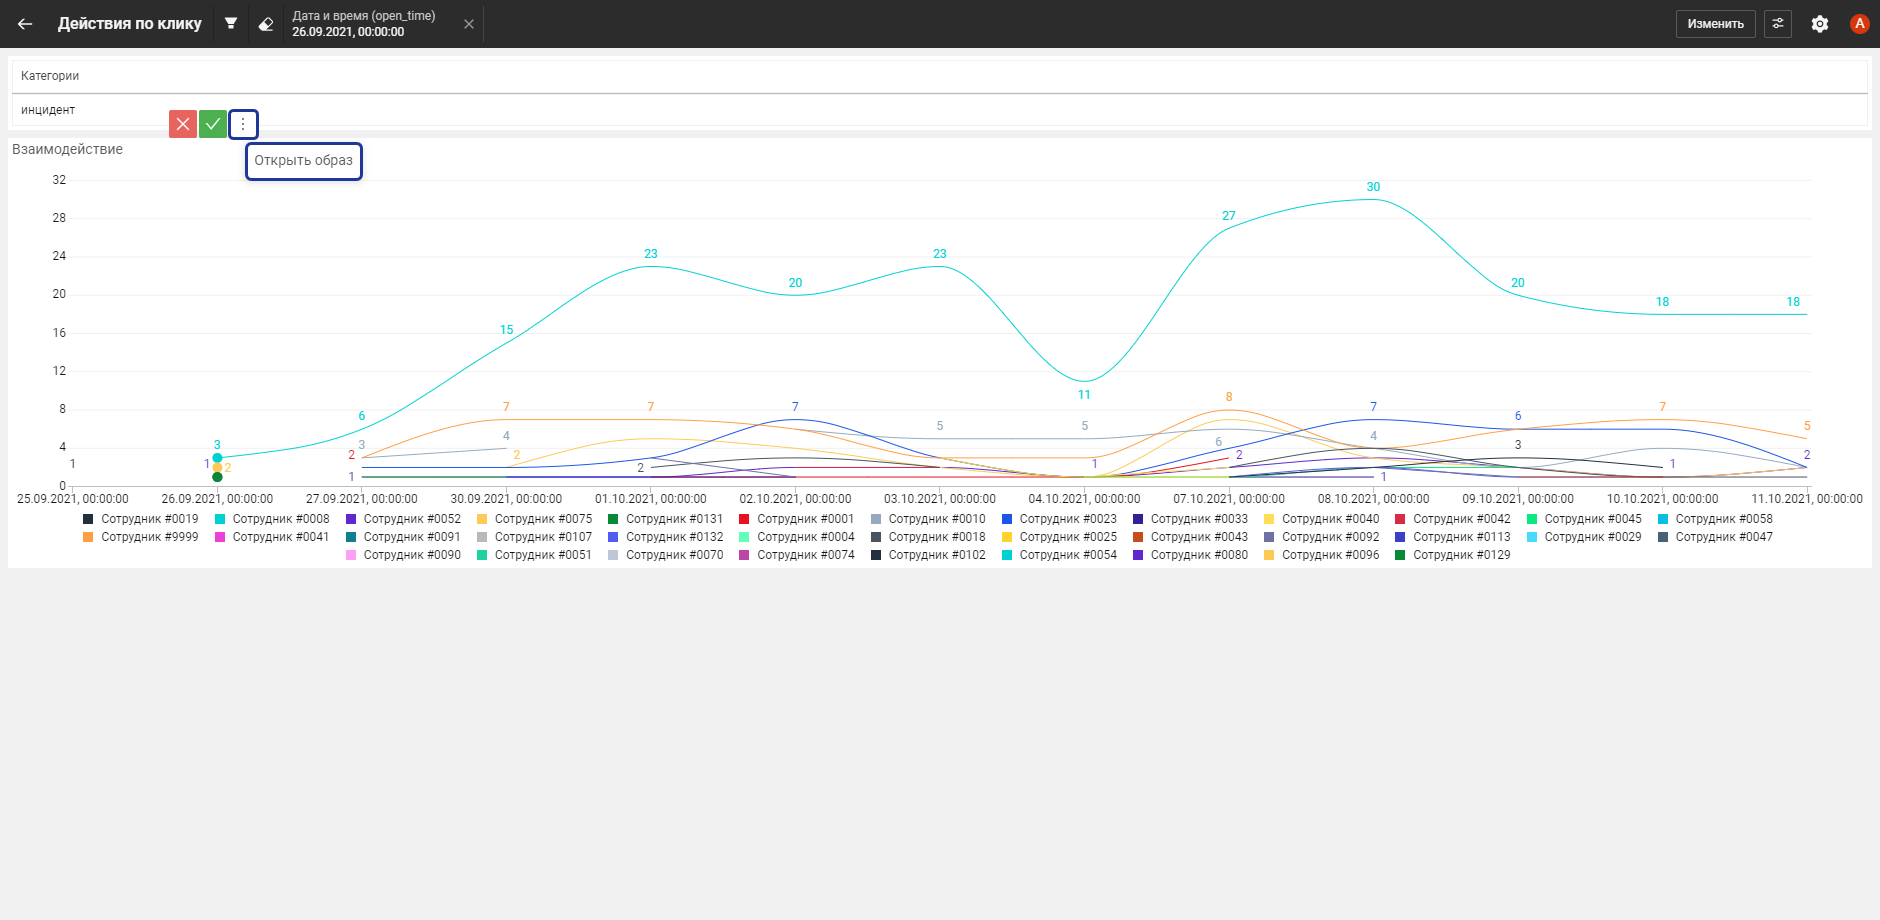Toggle legend series Сотрудник #0045
The height and width of the screenshot is (920, 1880).
[x=1584, y=519]
